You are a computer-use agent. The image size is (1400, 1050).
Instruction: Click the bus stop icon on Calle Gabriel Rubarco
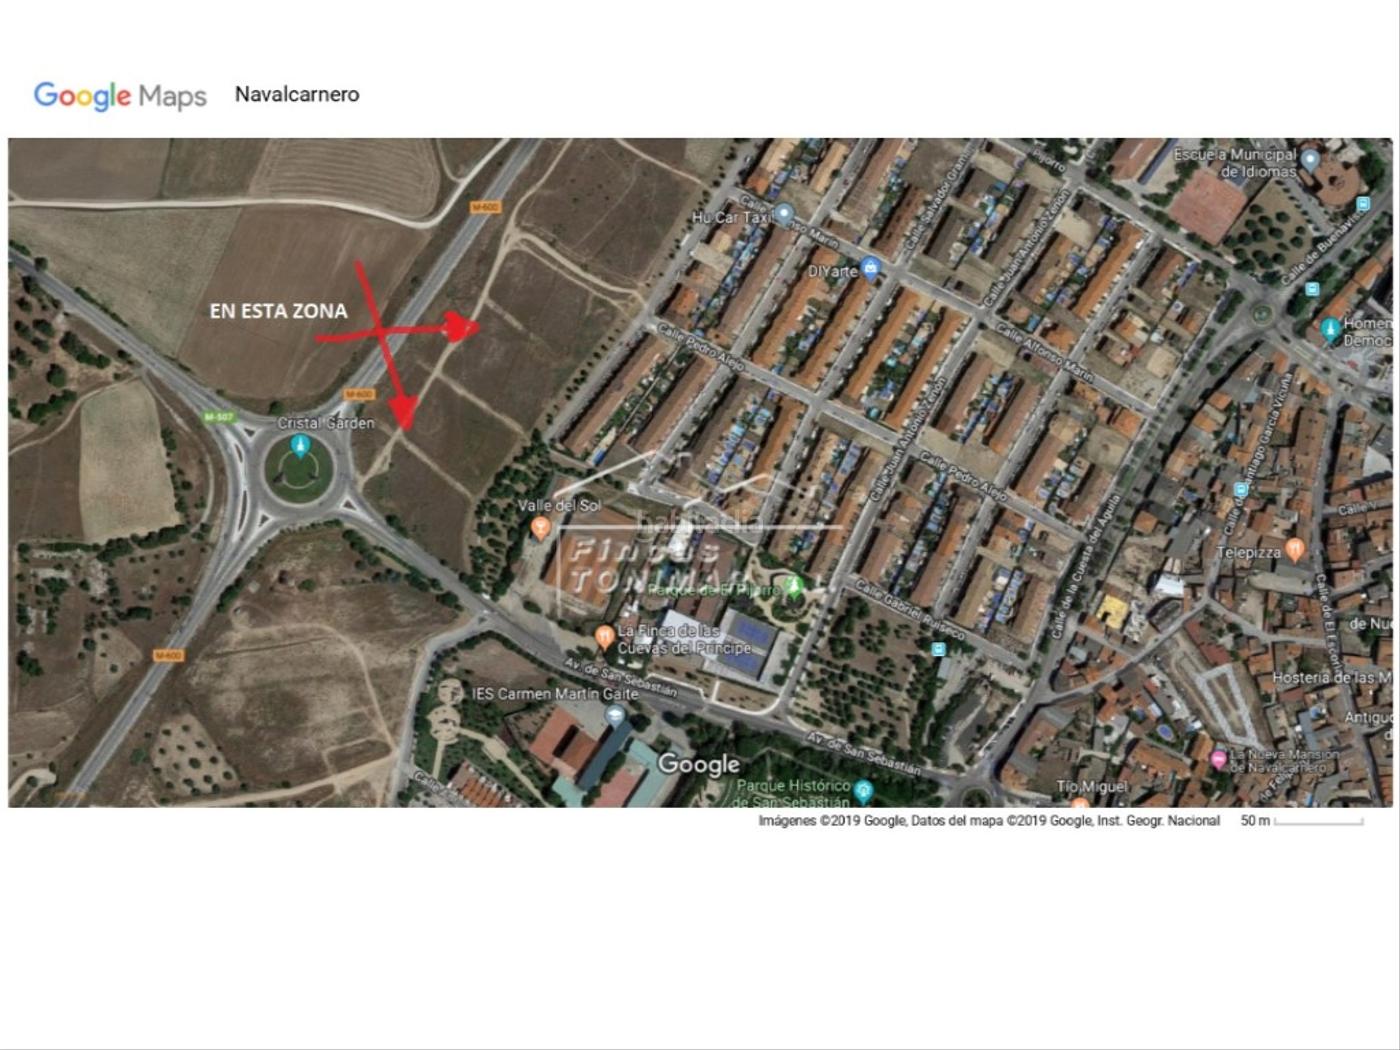click(938, 649)
